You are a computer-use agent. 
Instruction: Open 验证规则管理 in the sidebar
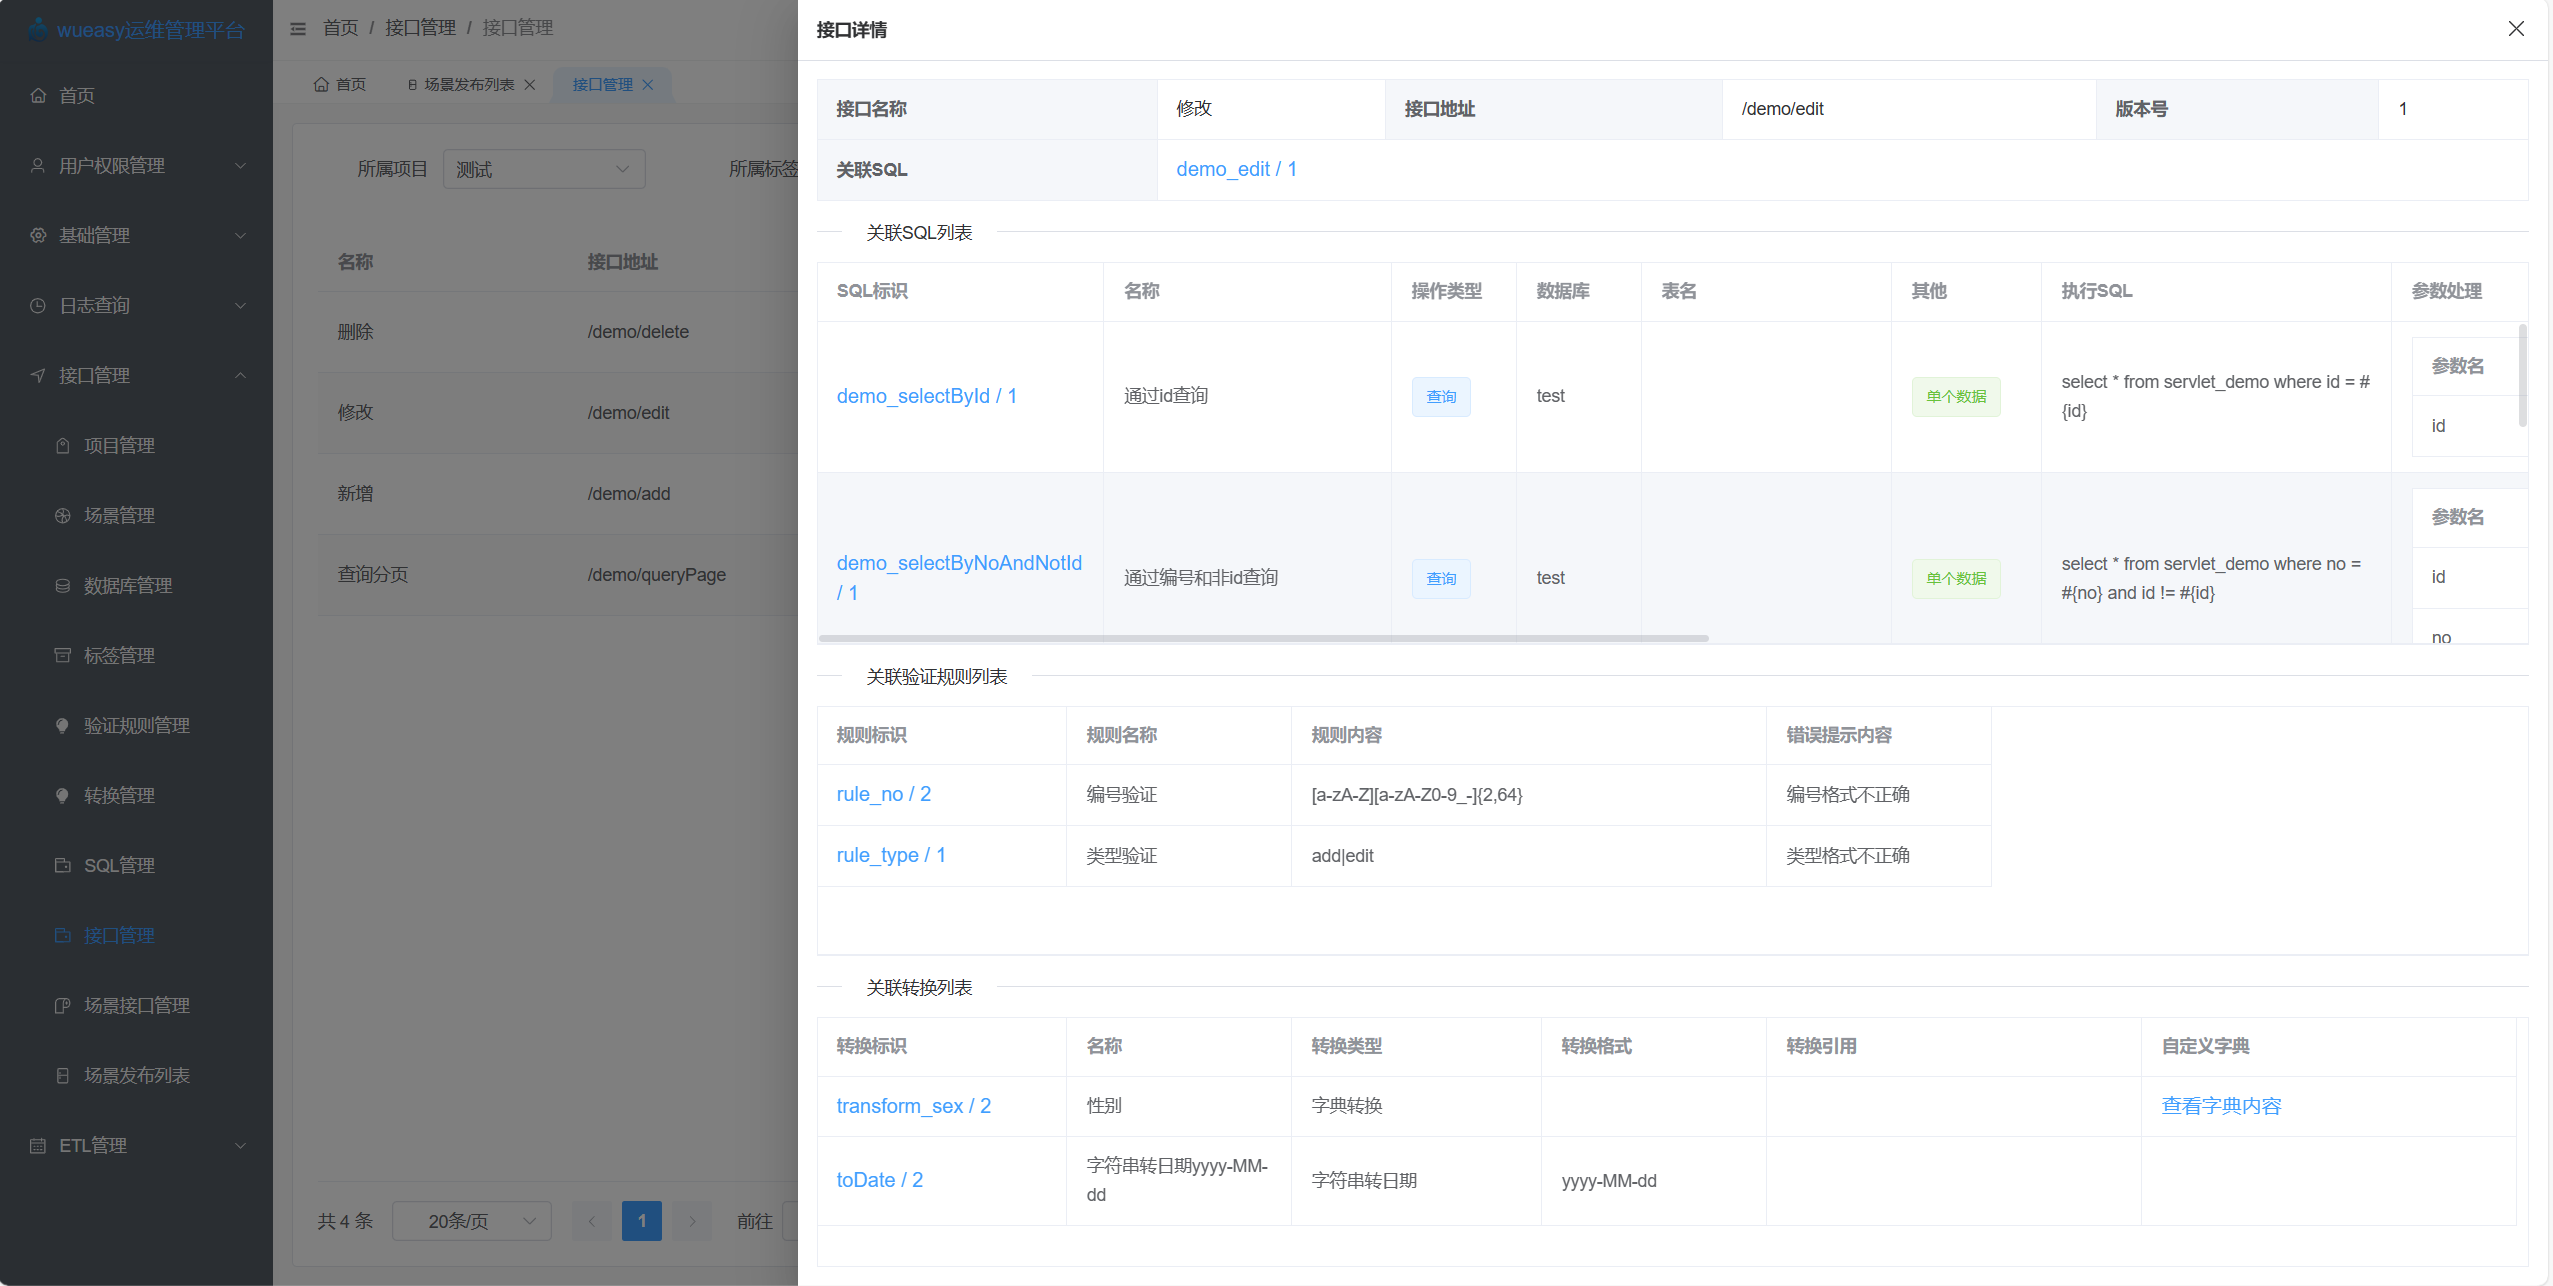137,726
